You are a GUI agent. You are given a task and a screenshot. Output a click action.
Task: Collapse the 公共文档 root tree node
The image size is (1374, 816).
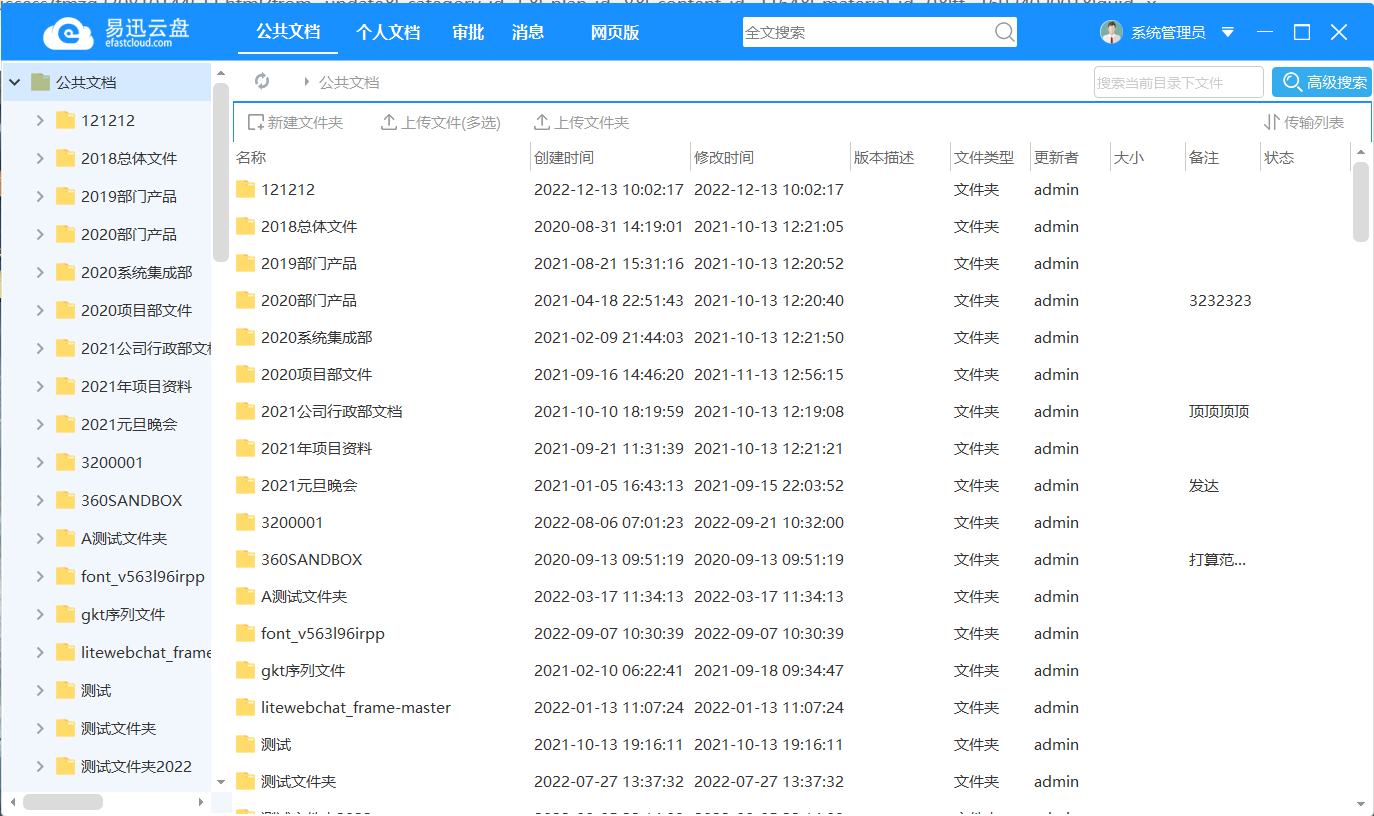point(14,82)
